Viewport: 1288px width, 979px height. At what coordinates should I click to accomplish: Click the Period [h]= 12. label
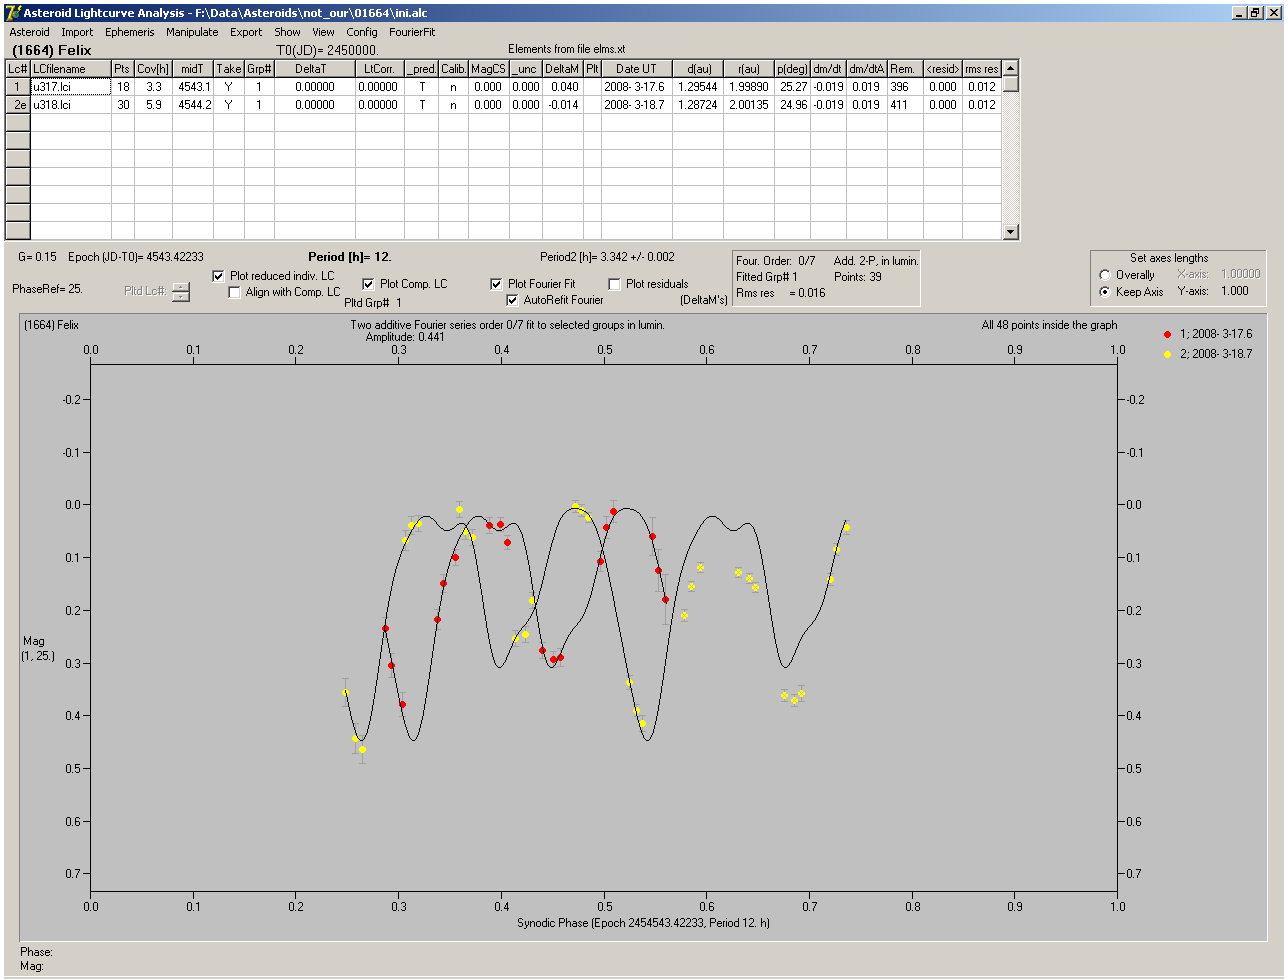[349, 257]
